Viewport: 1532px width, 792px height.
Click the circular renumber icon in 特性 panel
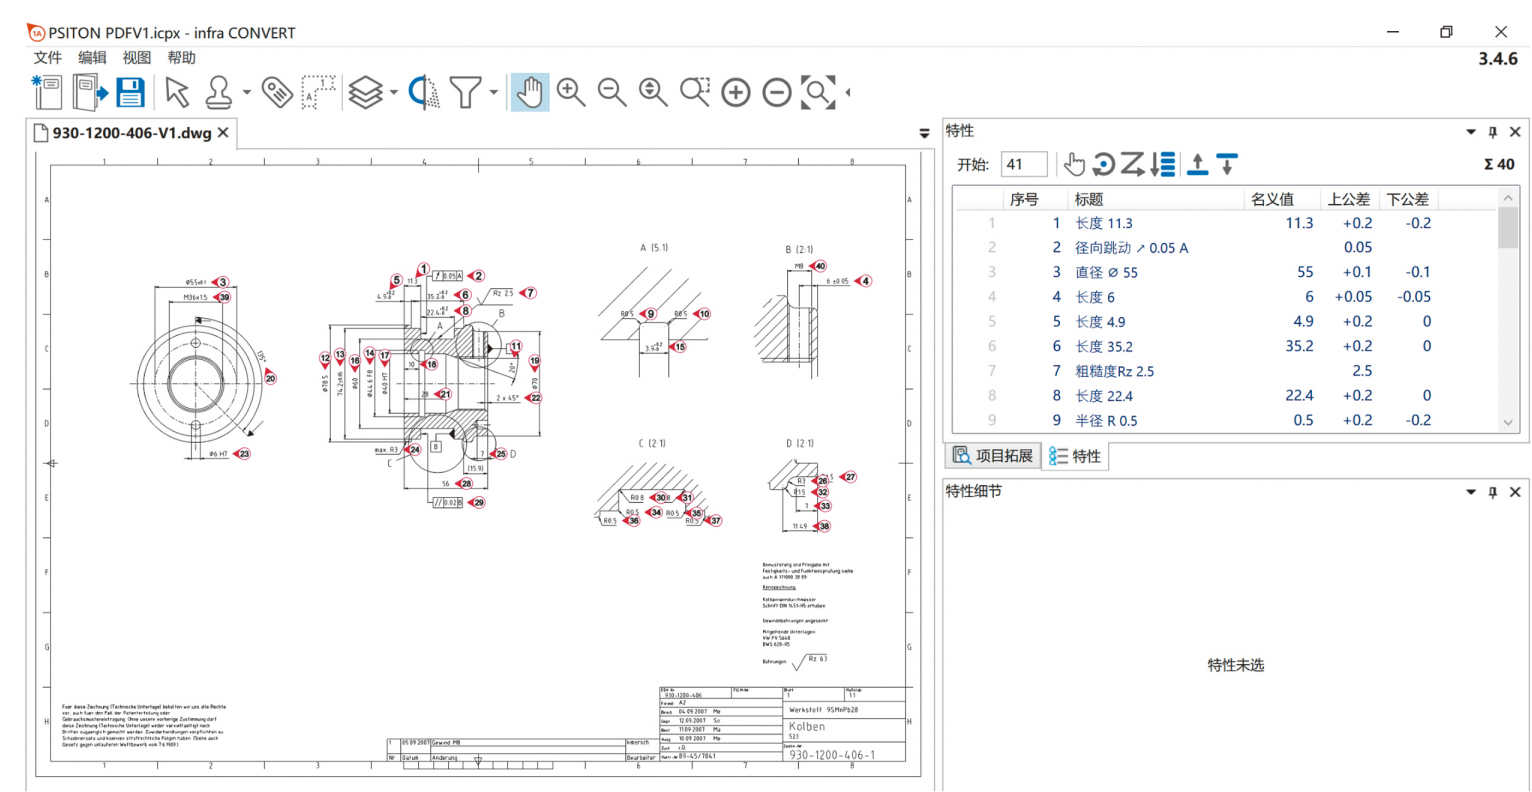[x=1104, y=164]
